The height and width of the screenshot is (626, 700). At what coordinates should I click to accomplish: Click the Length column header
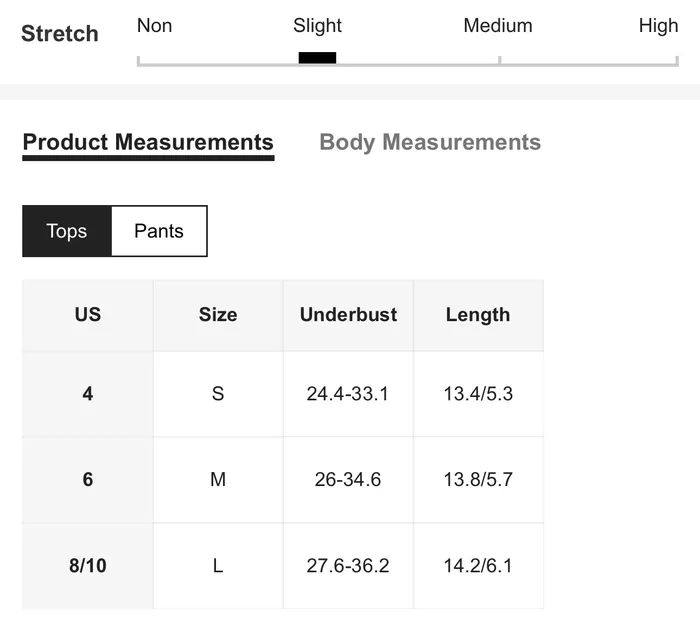click(x=478, y=315)
